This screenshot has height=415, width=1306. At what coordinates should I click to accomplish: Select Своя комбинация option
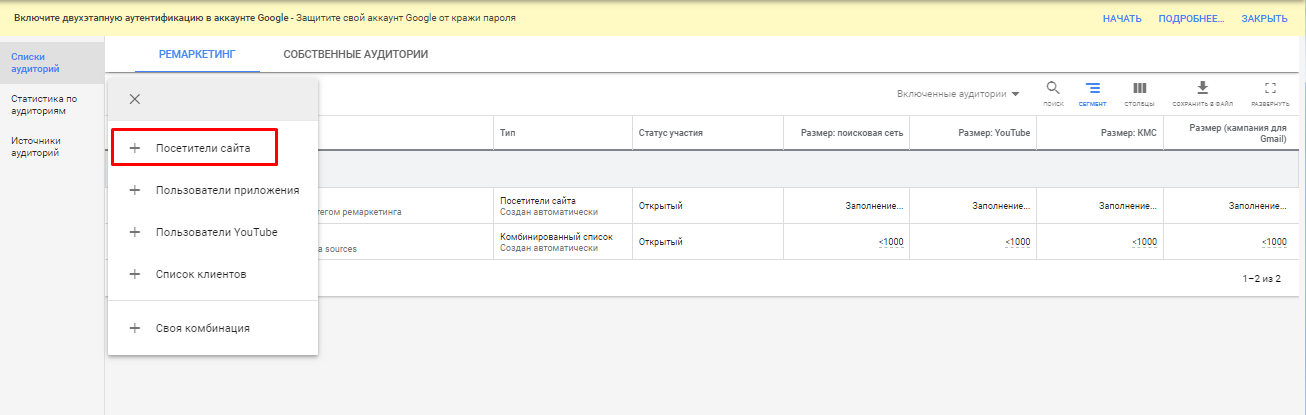click(202, 328)
